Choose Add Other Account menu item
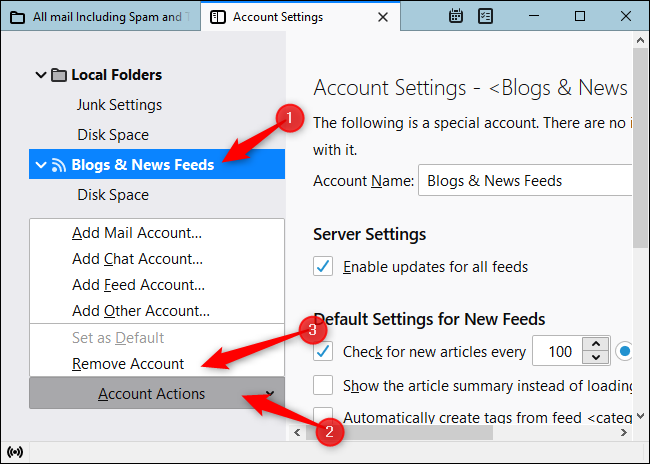The height and width of the screenshot is (464, 650). click(x=157, y=311)
